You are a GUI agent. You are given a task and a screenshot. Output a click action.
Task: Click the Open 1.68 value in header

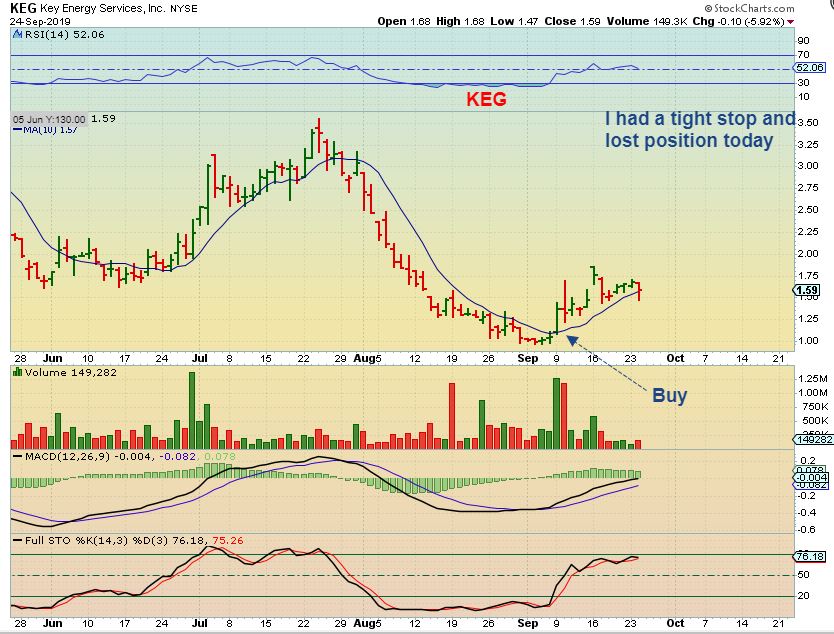(x=404, y=22)
